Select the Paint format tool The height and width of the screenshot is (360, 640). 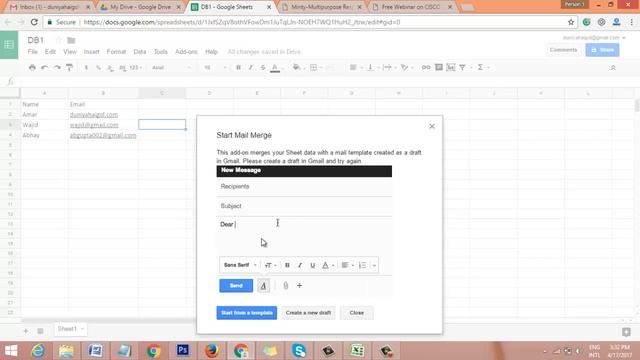(69, 67)
